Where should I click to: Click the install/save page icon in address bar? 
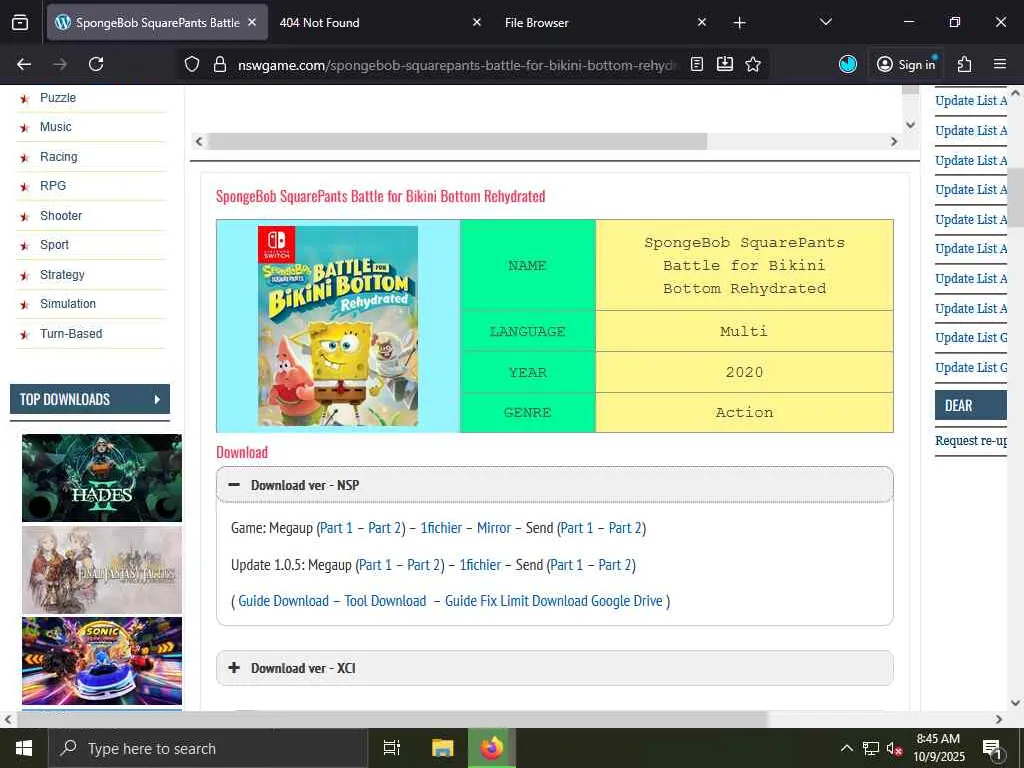point(725,64)
